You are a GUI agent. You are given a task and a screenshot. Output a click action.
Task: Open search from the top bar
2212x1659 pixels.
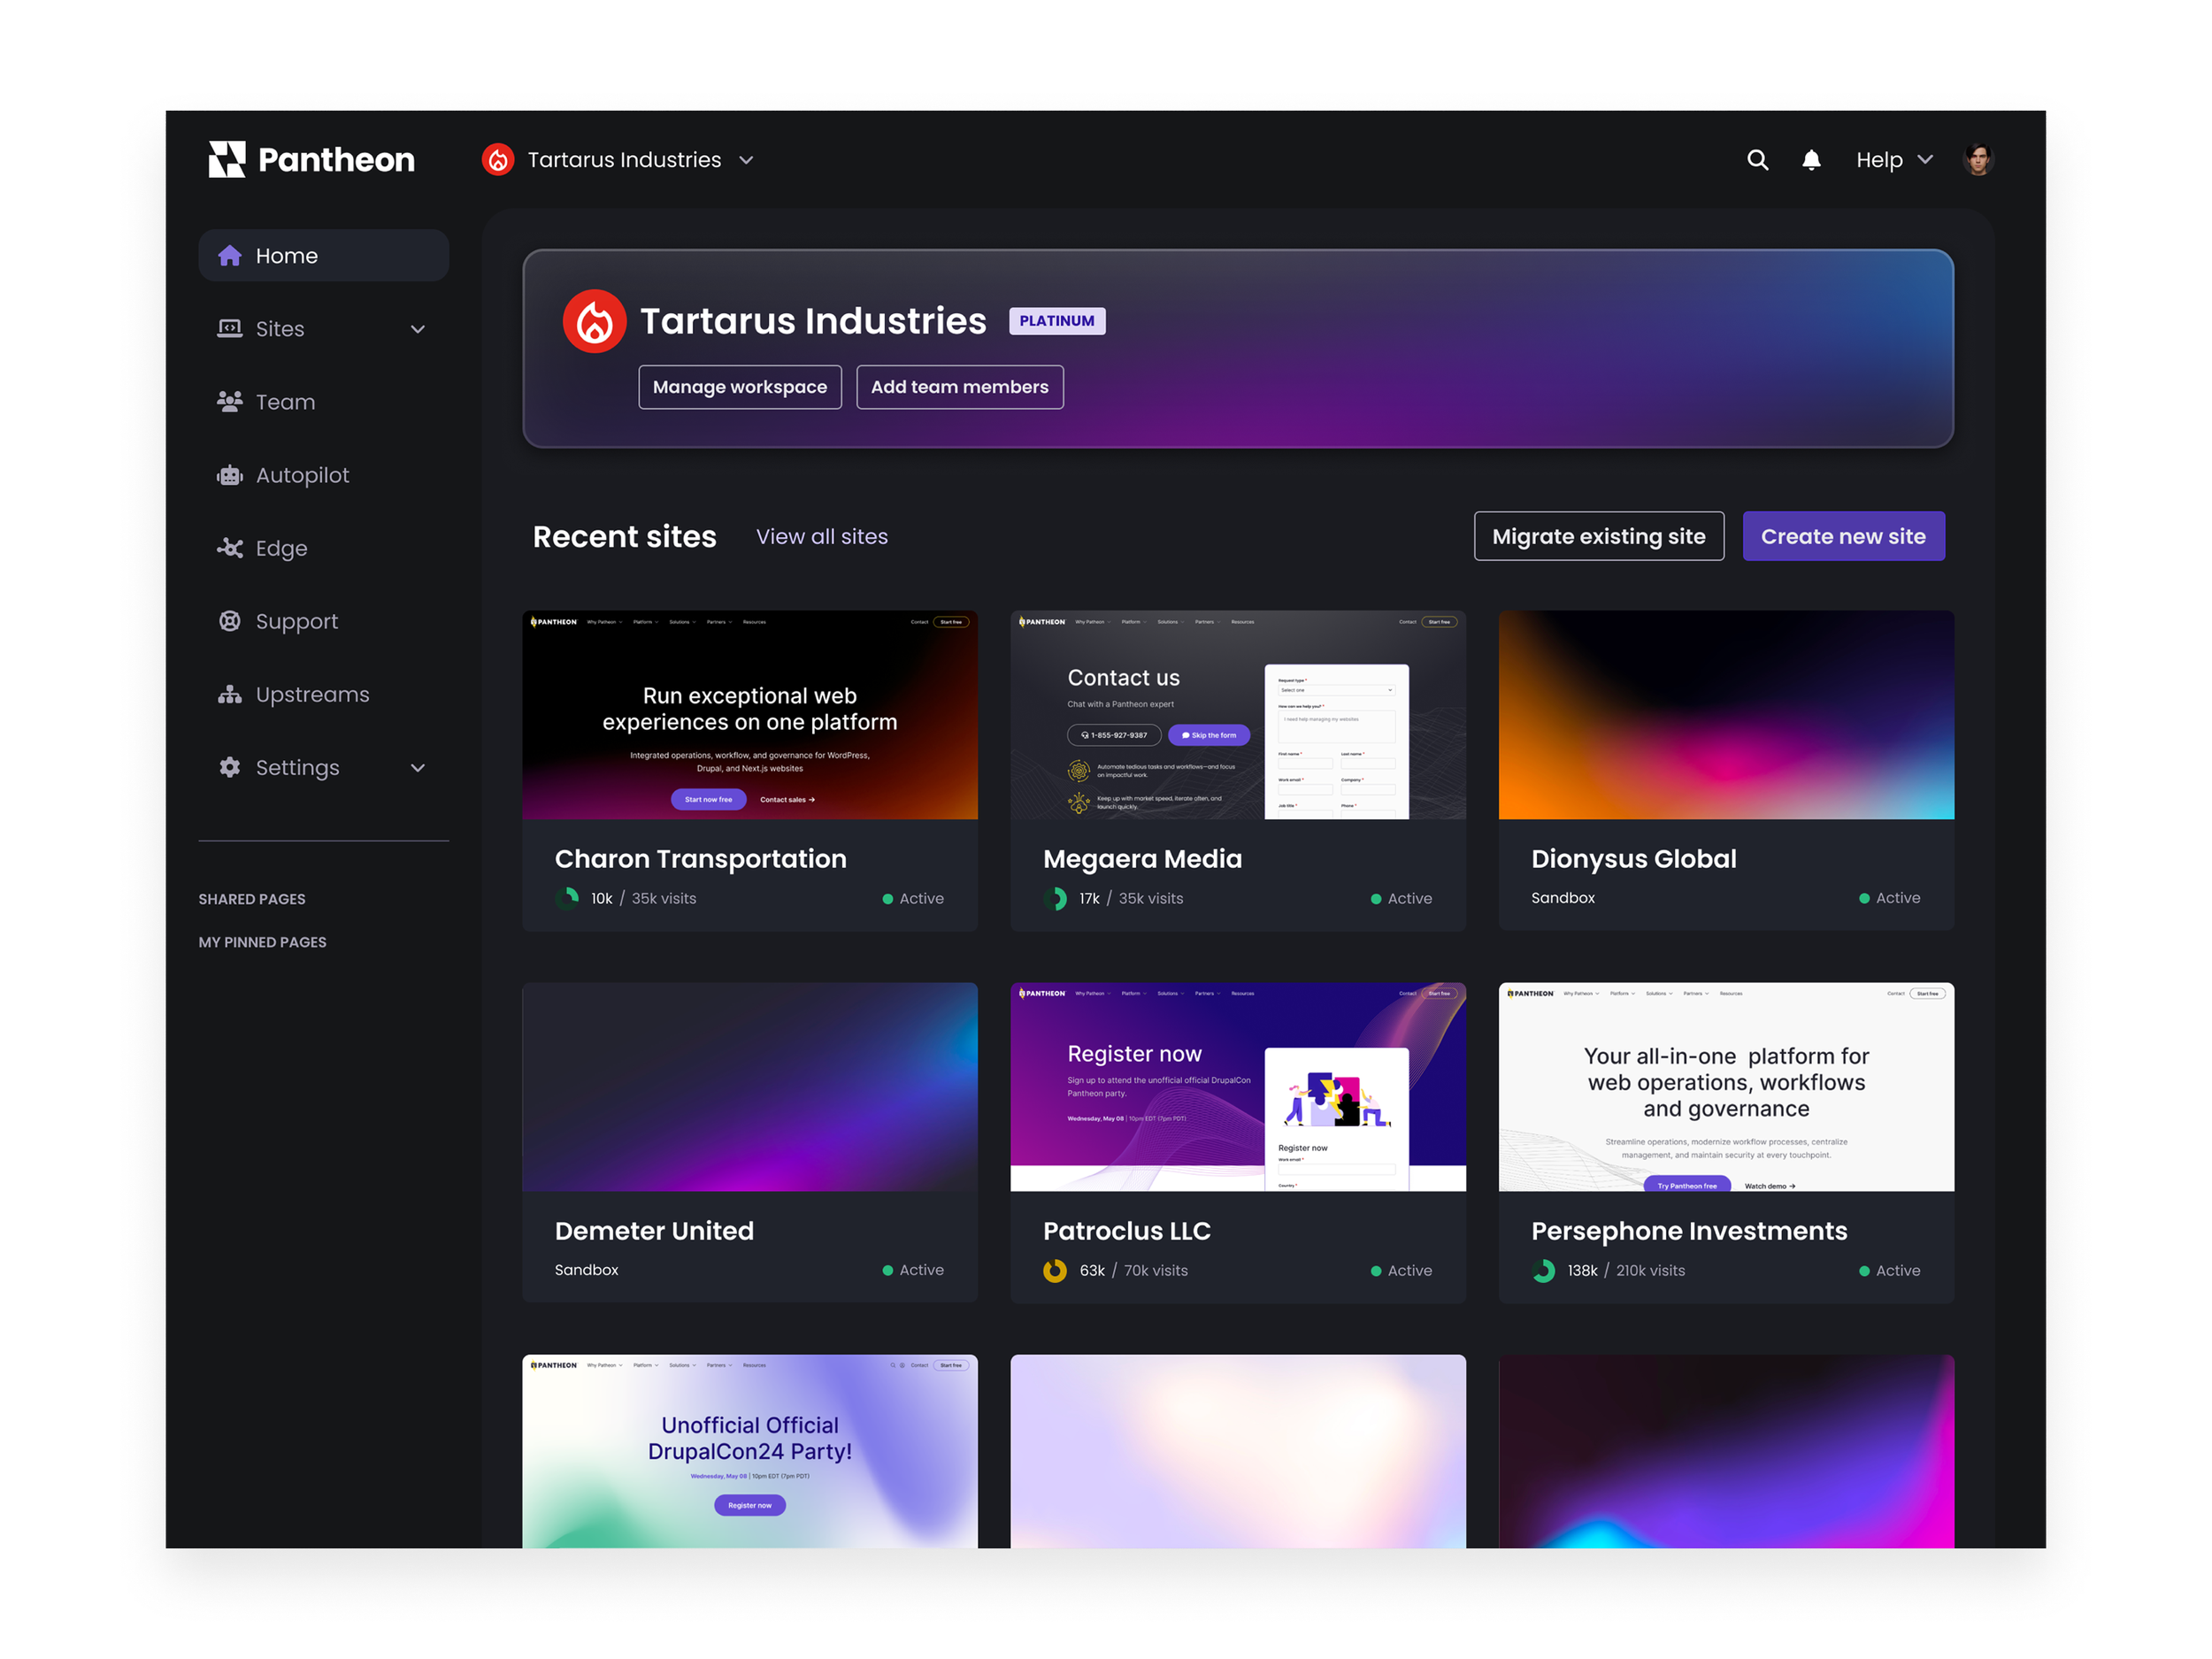coord(1757,159)
